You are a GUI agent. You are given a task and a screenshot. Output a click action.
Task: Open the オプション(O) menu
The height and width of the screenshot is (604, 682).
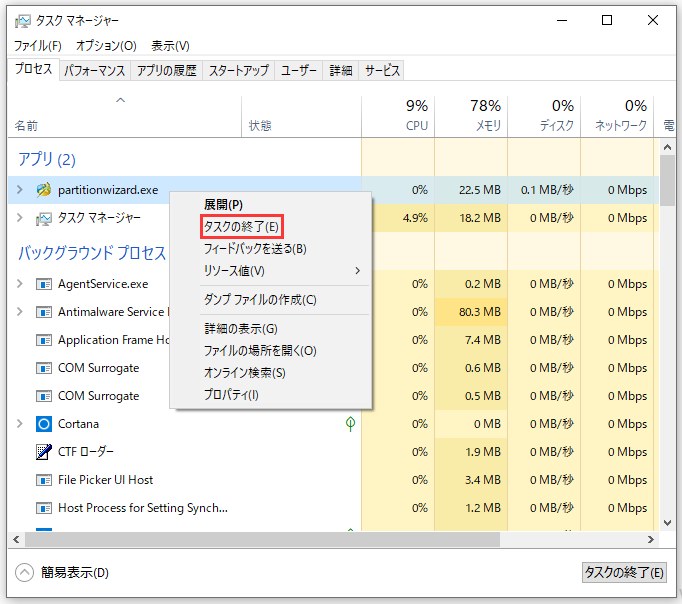106,46
